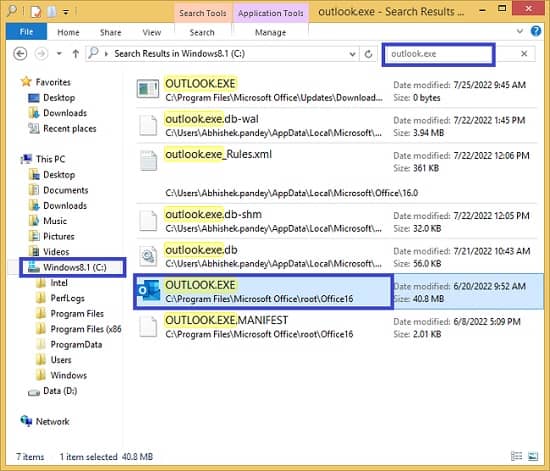Clear the search box with X

tap(524, 54)
